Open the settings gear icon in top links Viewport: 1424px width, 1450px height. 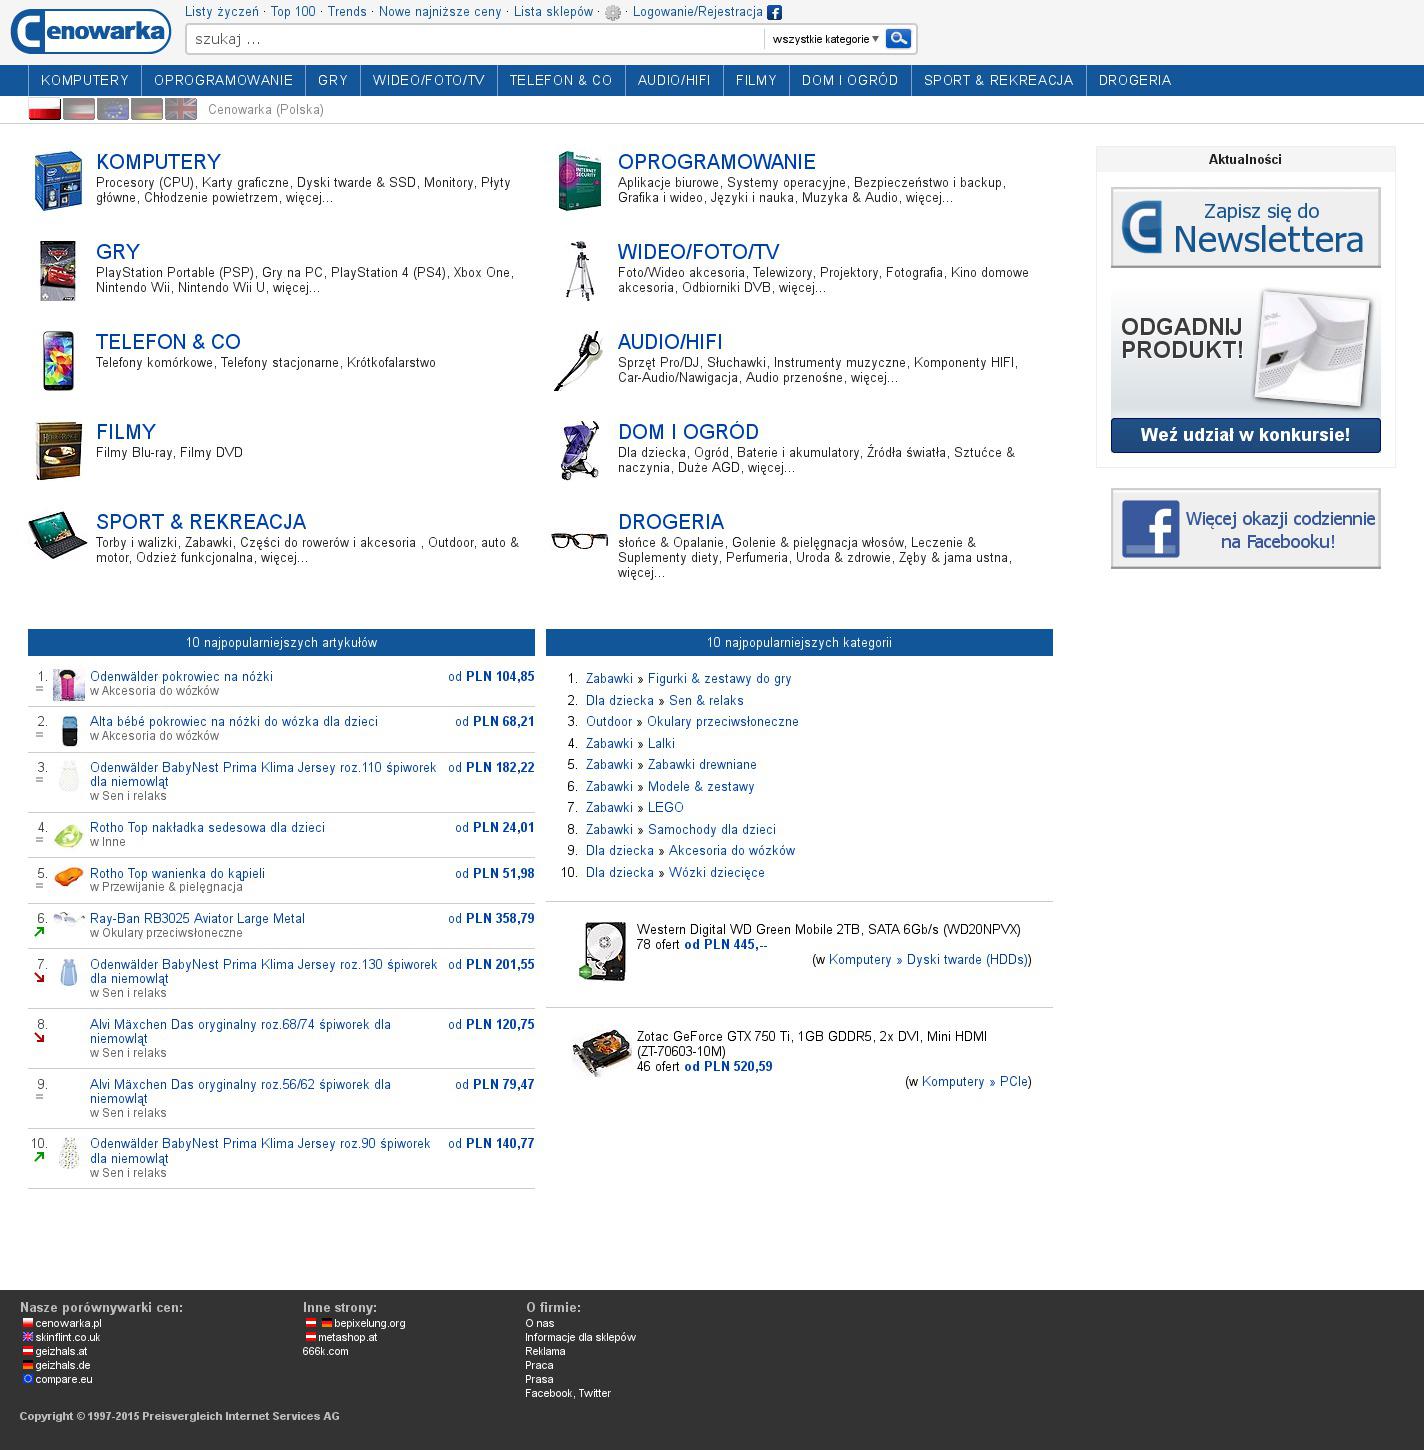[613, 13]
